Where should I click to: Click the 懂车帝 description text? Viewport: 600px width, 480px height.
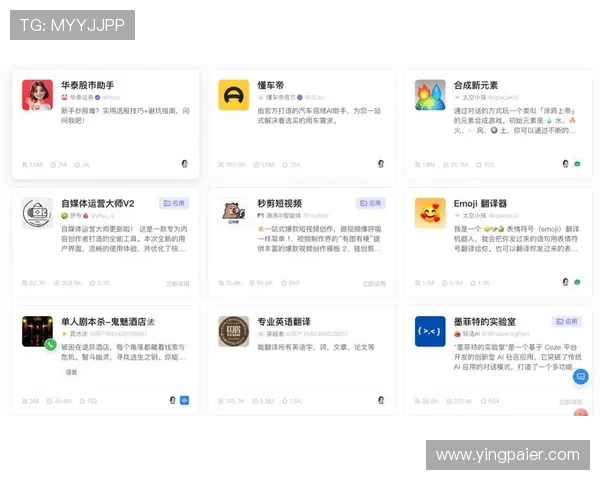point(319,116)
